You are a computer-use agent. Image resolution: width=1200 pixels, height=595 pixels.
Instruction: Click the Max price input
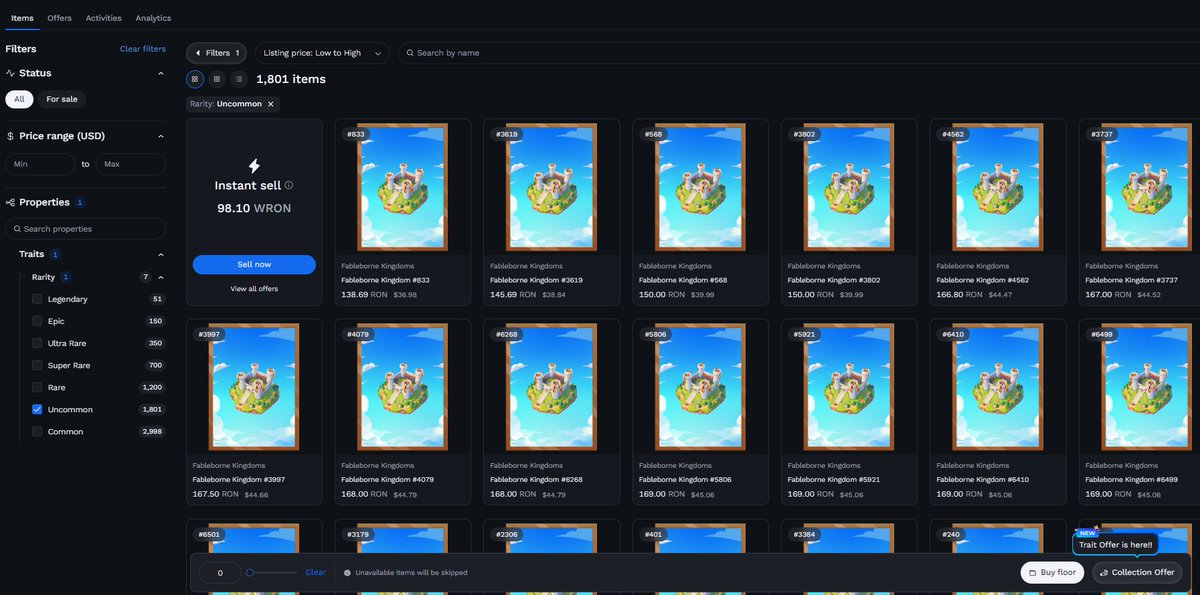tap(130, 164)
